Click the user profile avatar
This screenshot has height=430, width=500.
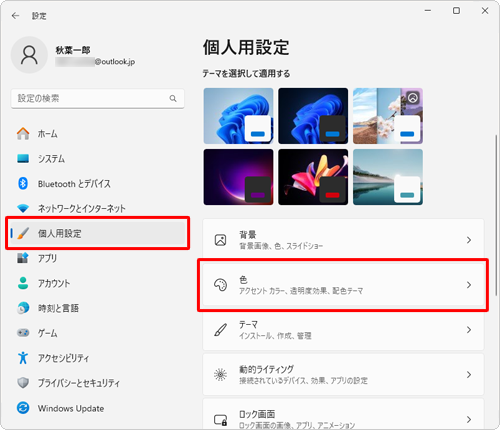pos(29,55)
